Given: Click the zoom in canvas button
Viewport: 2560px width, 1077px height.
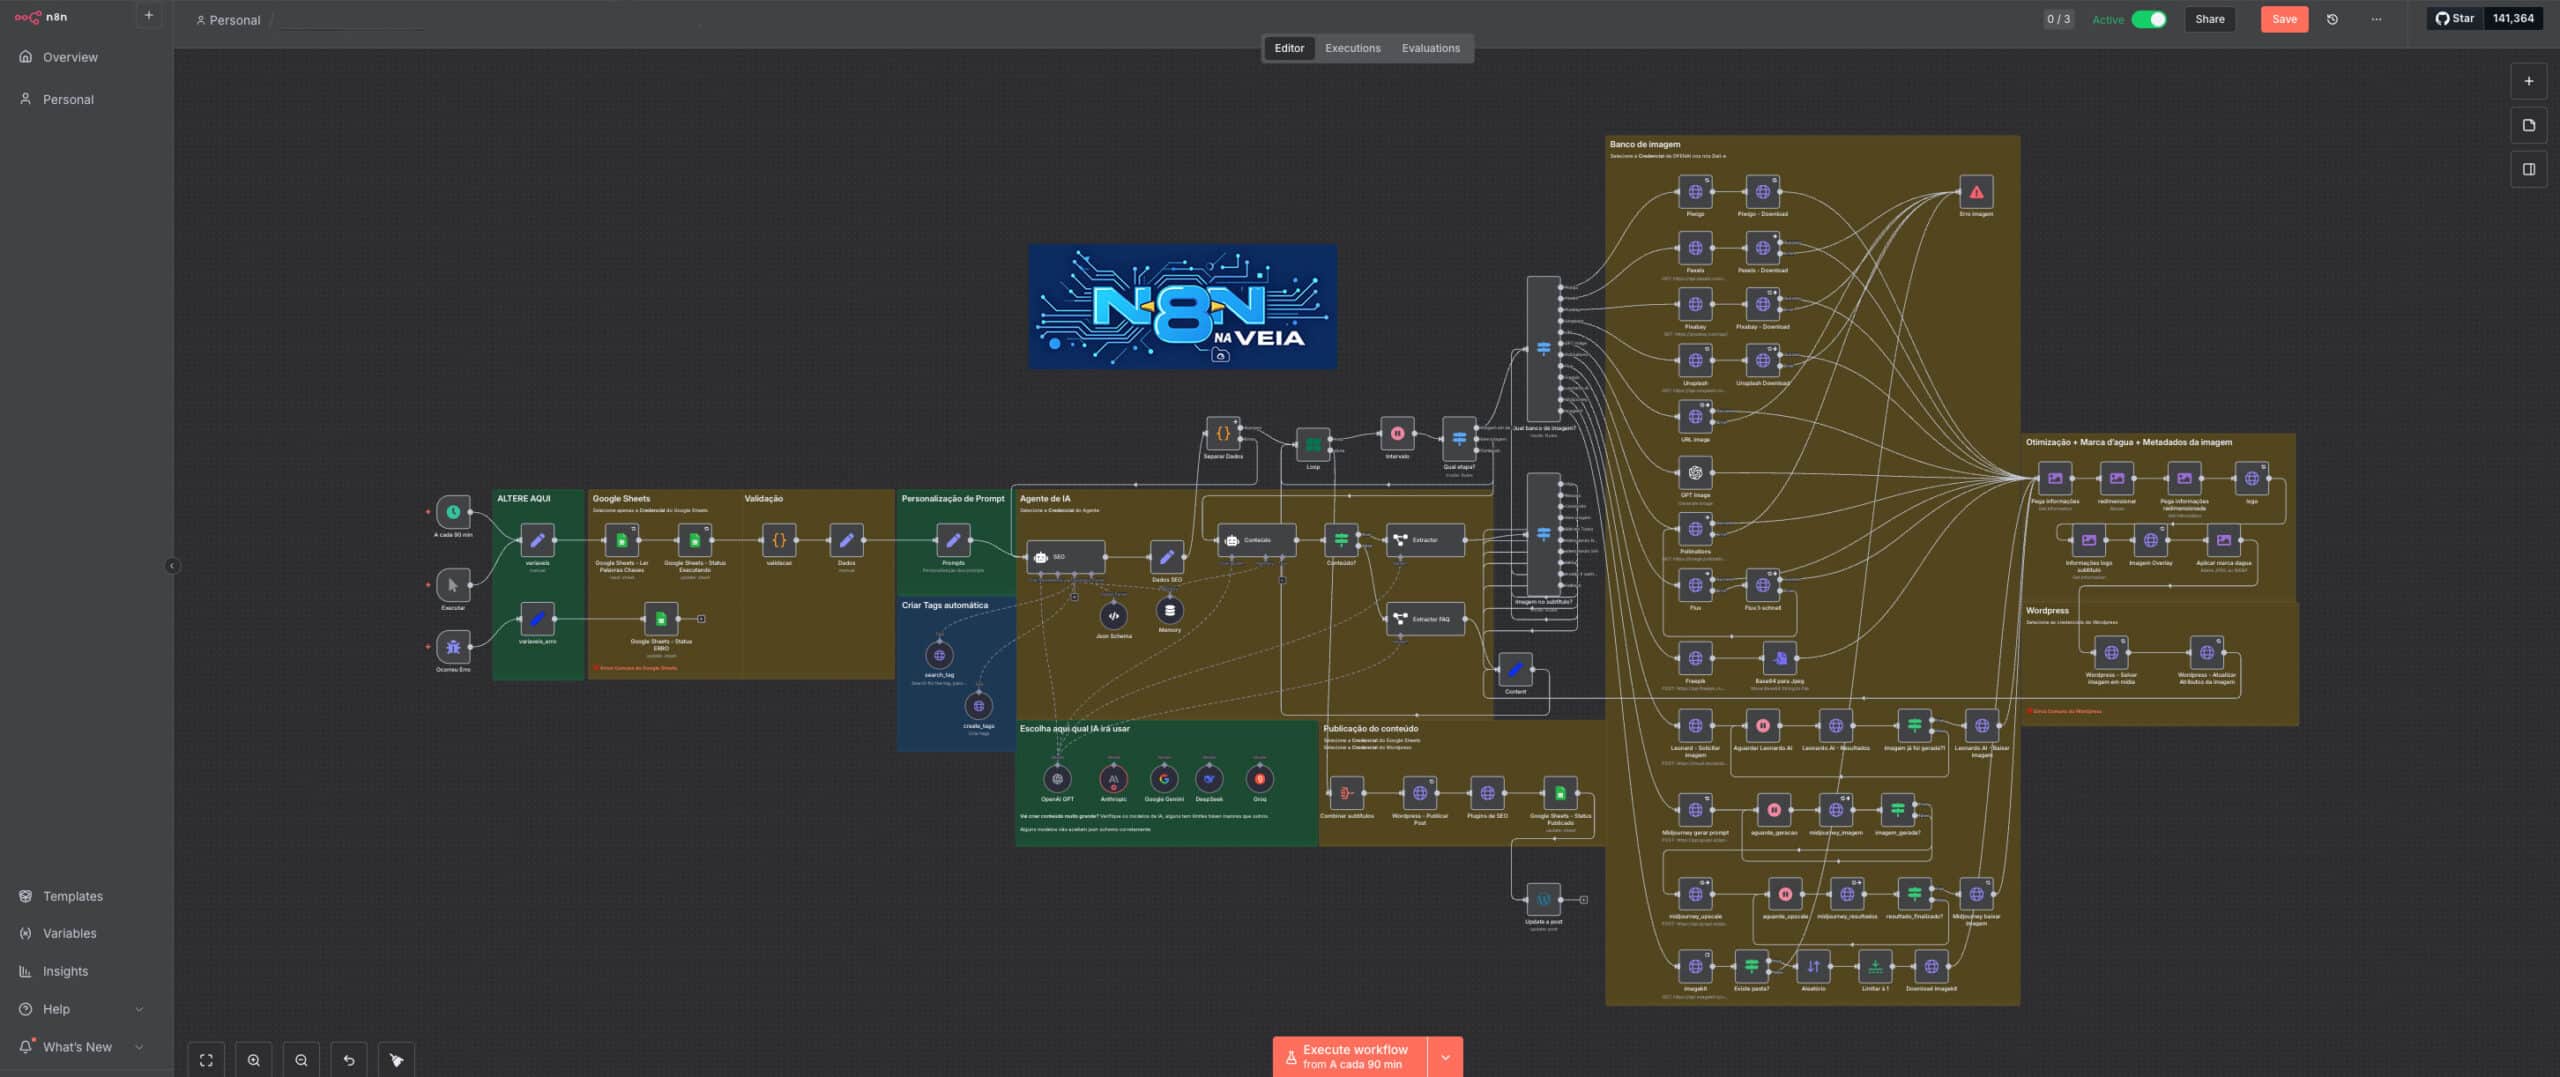Looking at the screenshot, I should click(x=254, y=1060).
